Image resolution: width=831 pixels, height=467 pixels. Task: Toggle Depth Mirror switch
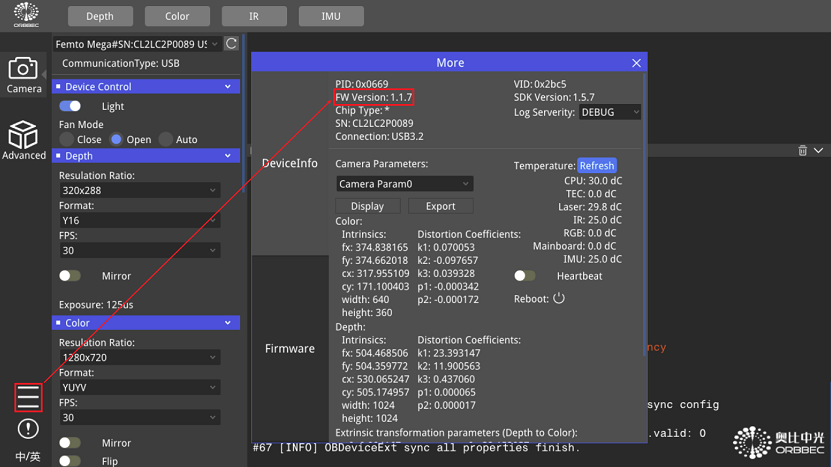pos(70,276)
